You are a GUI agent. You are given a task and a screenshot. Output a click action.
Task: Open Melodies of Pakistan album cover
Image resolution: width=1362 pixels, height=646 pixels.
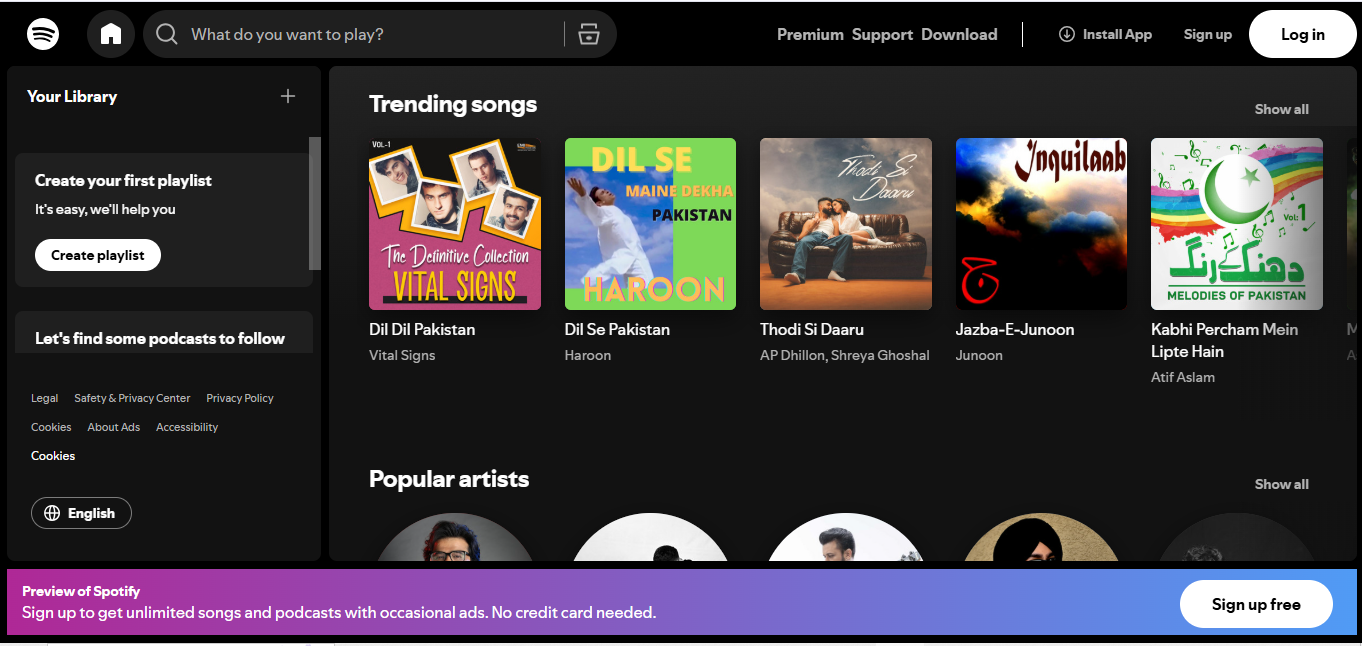pyautogui.click(x=1237, y=224)
